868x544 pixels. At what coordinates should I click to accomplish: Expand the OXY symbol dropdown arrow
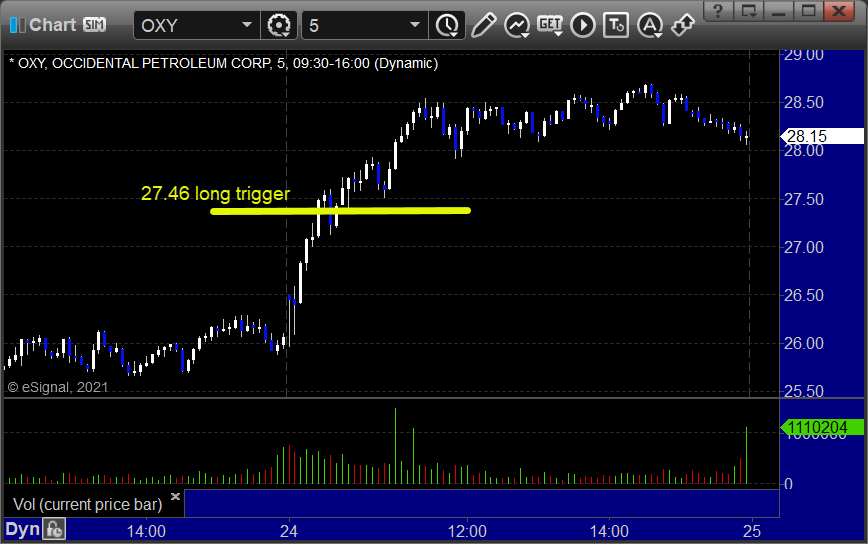coord(247,25)
